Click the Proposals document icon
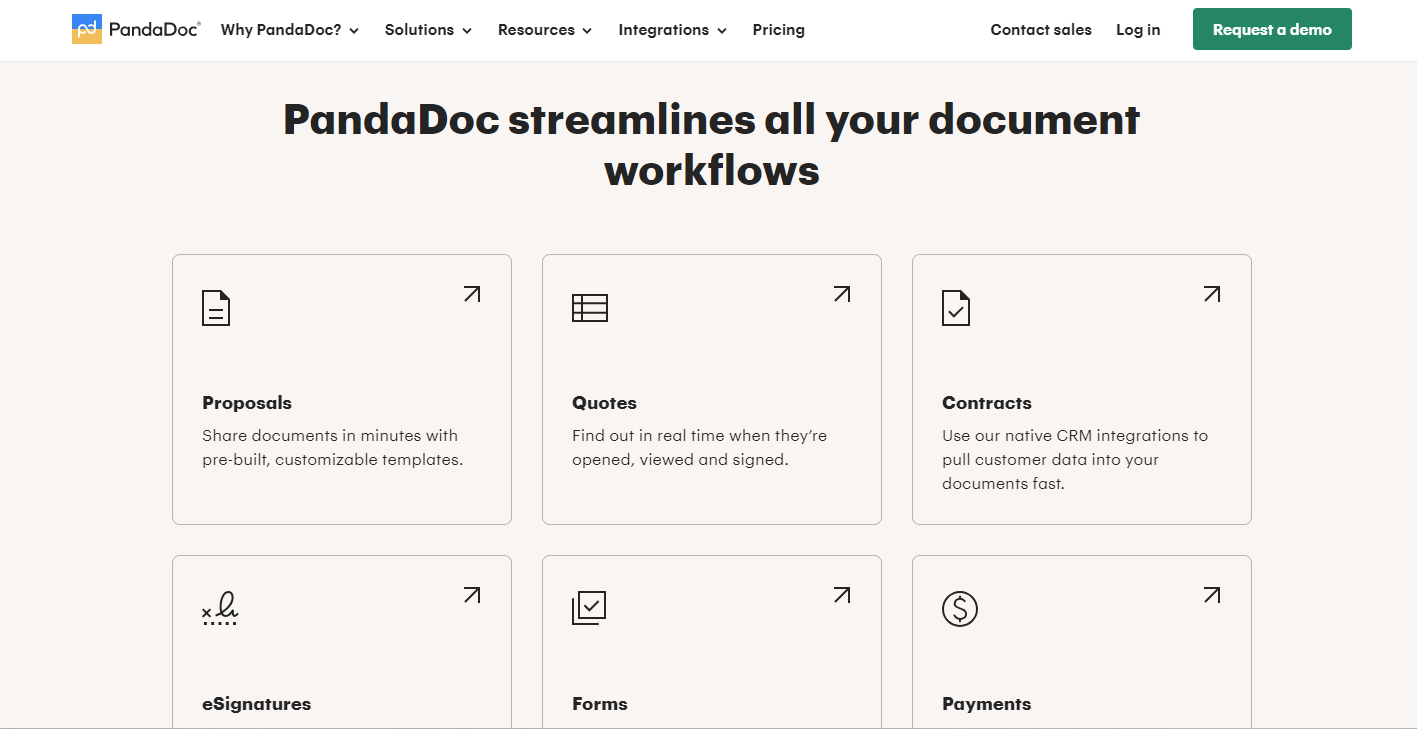Image resolution: width=1417 pixels, height=729 pixels. click(x=216, y=307)
